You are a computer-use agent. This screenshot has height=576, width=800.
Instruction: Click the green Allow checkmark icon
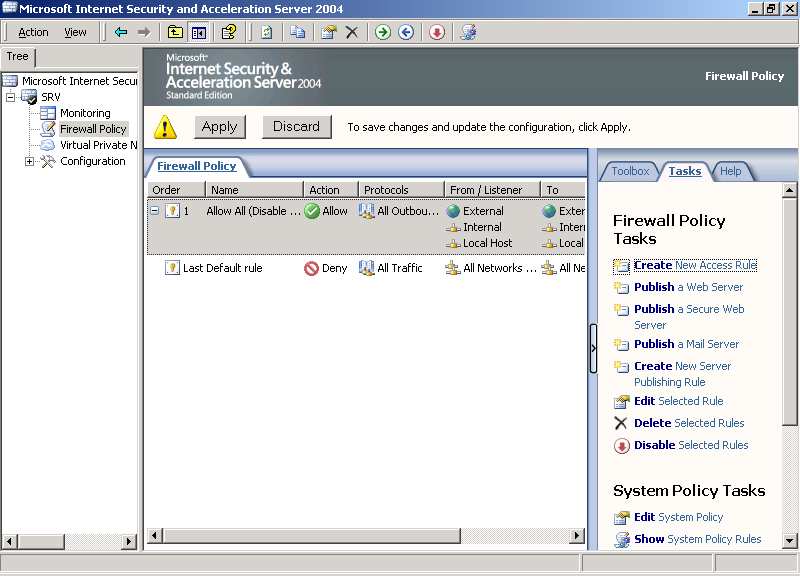(312, 211)
